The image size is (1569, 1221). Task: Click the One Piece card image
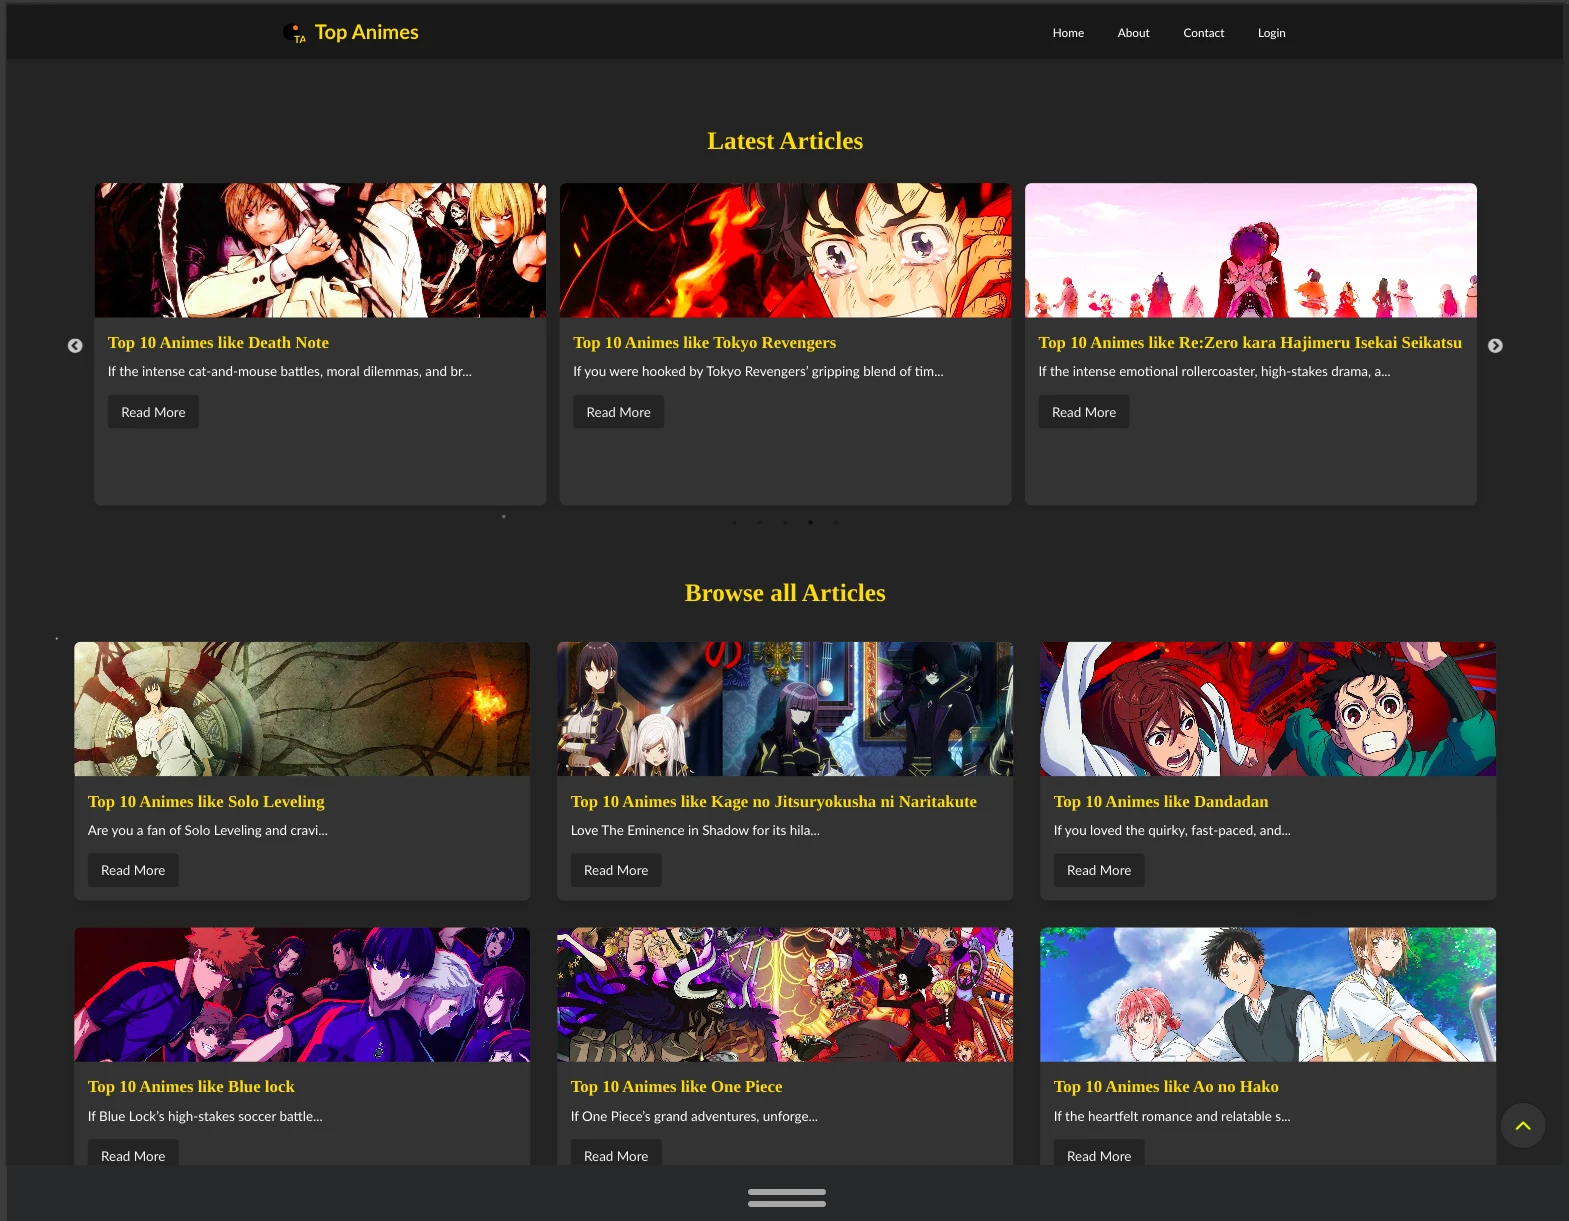[785, 995]
